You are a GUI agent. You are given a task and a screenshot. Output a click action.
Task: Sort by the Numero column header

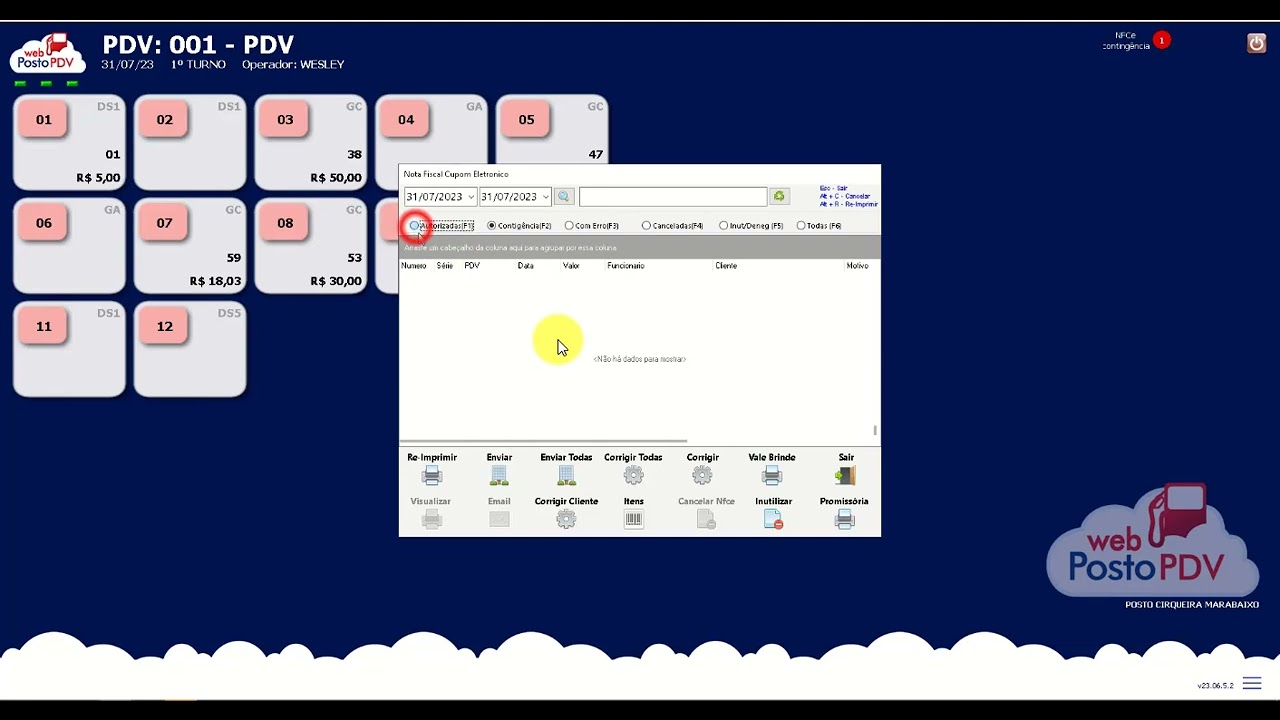click(414, 266)
